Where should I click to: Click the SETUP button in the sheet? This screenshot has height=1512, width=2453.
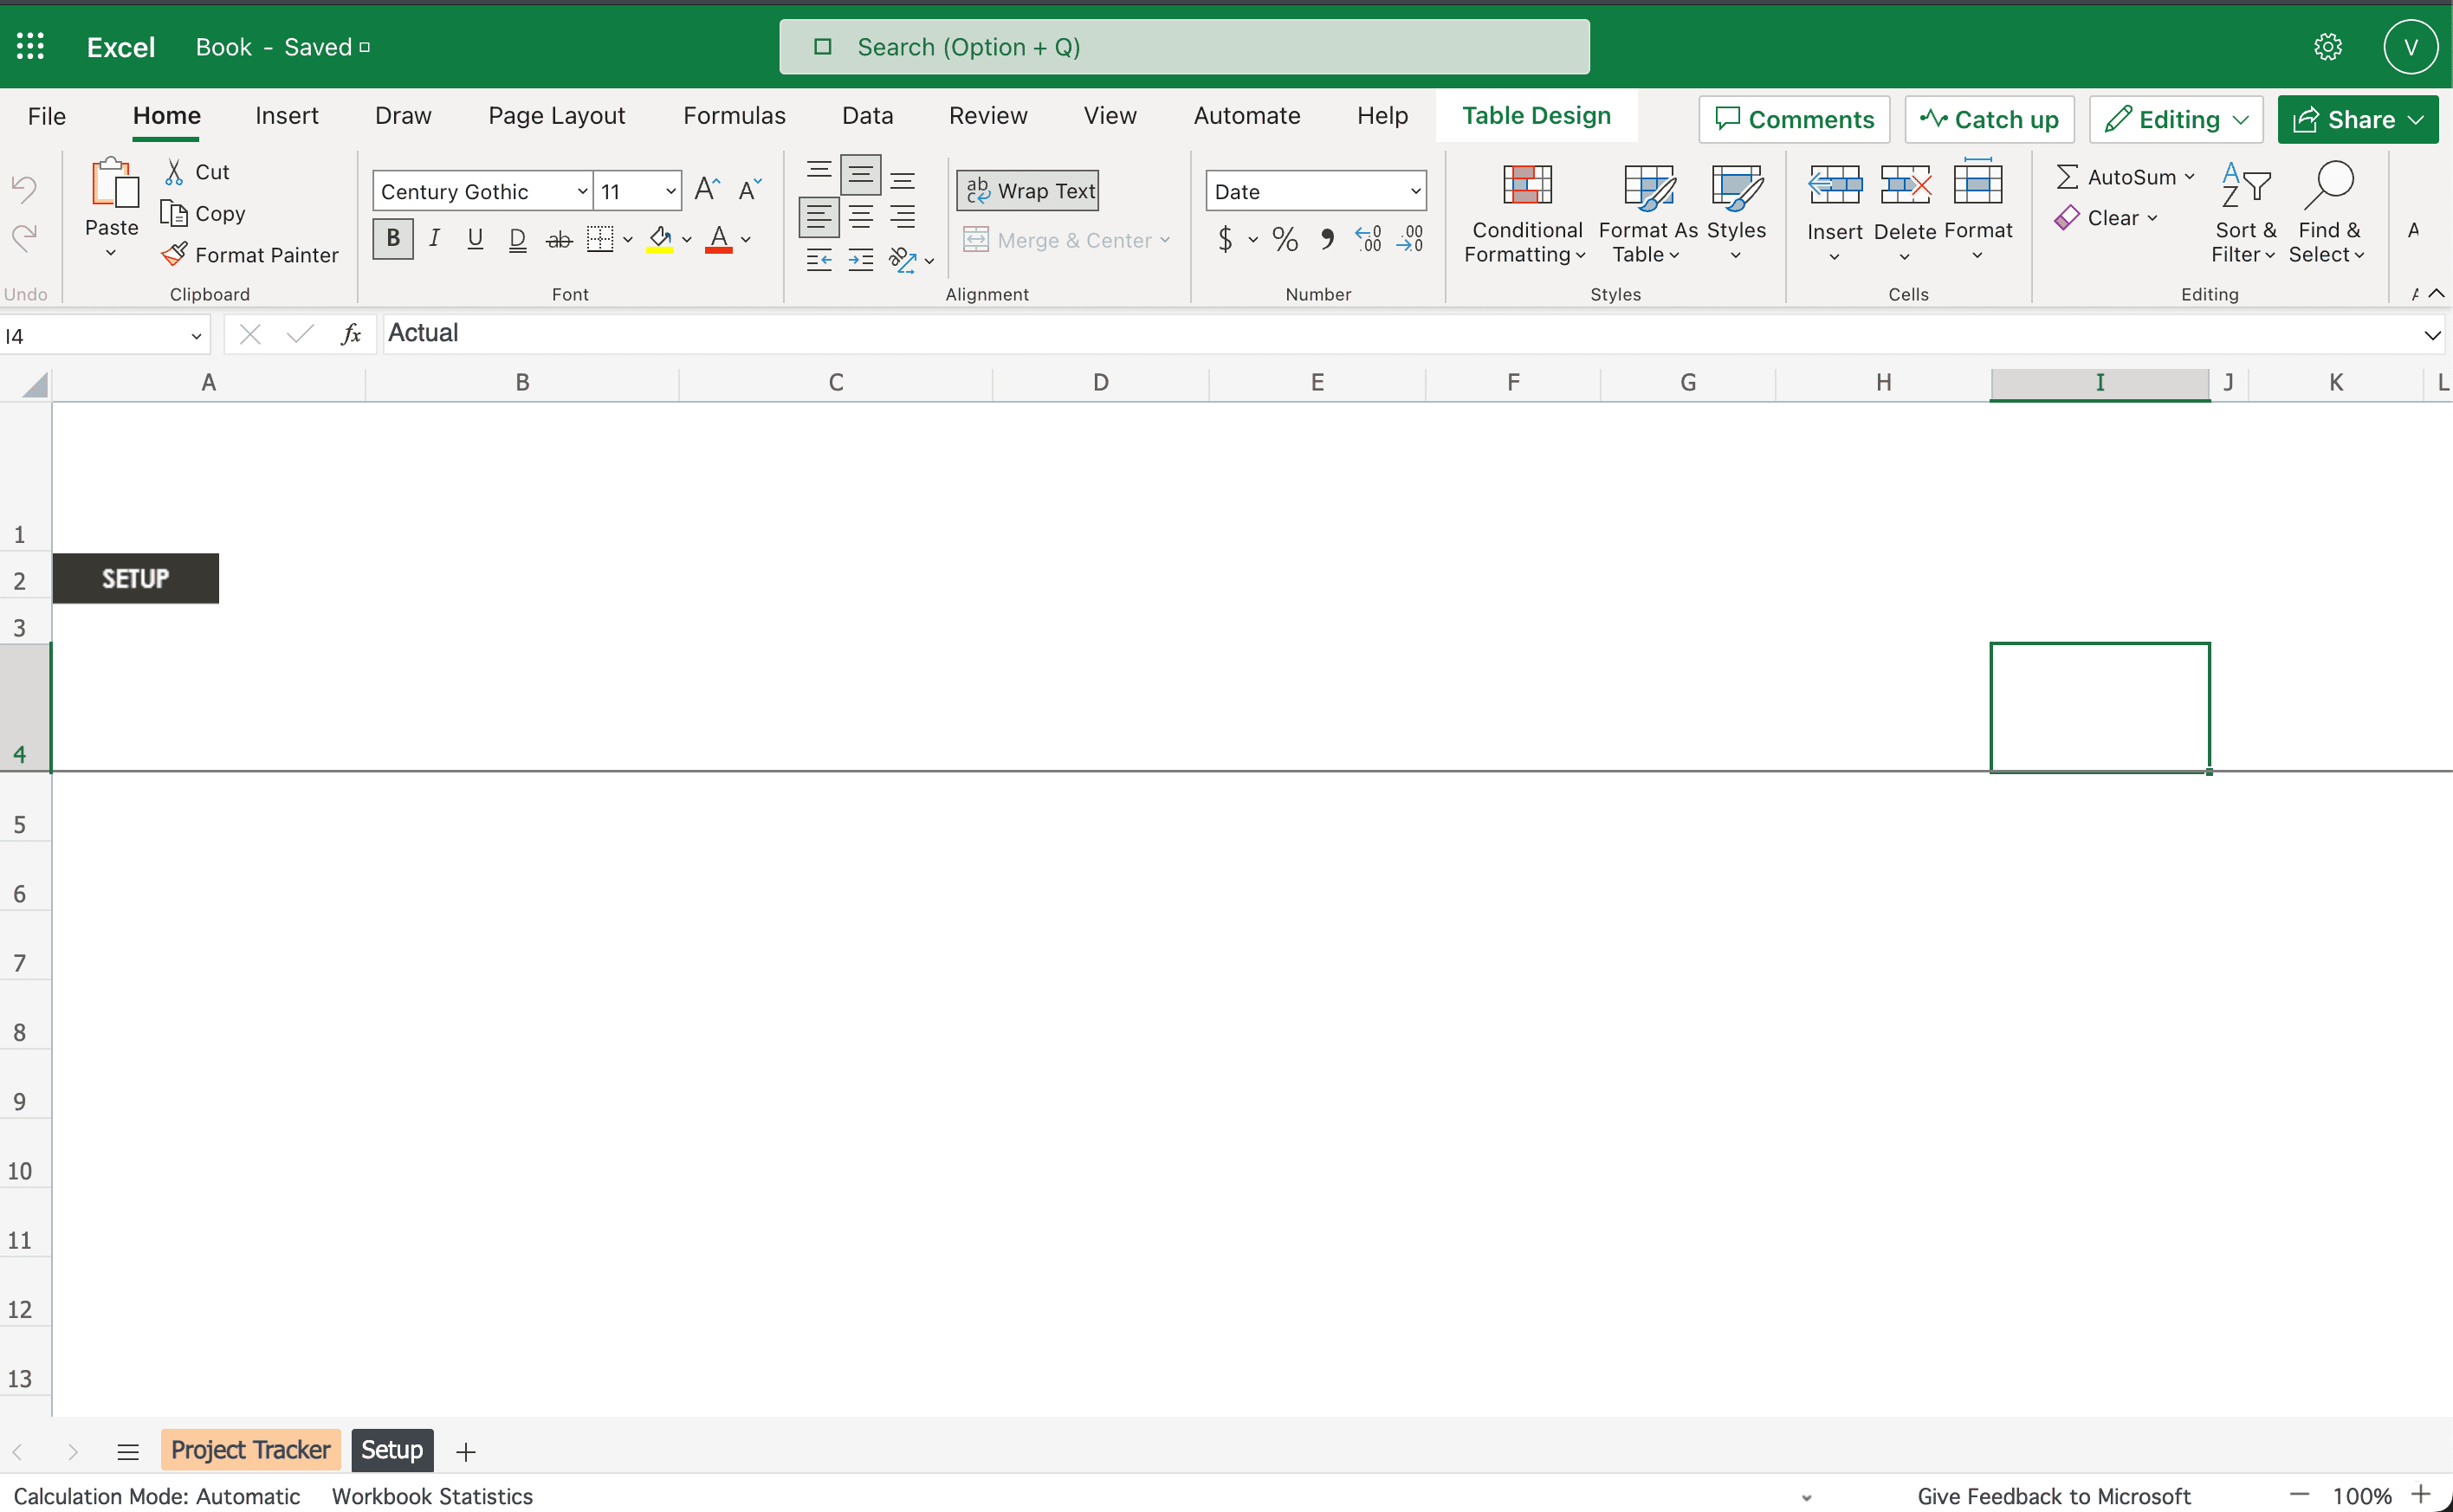[x=136, y=578]
